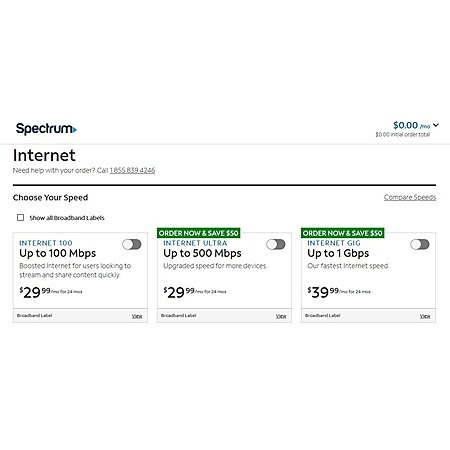This screenshot has width=450, height=450.
Task: Click the Internet Gig save $50 banner
Action: [343, 233]
